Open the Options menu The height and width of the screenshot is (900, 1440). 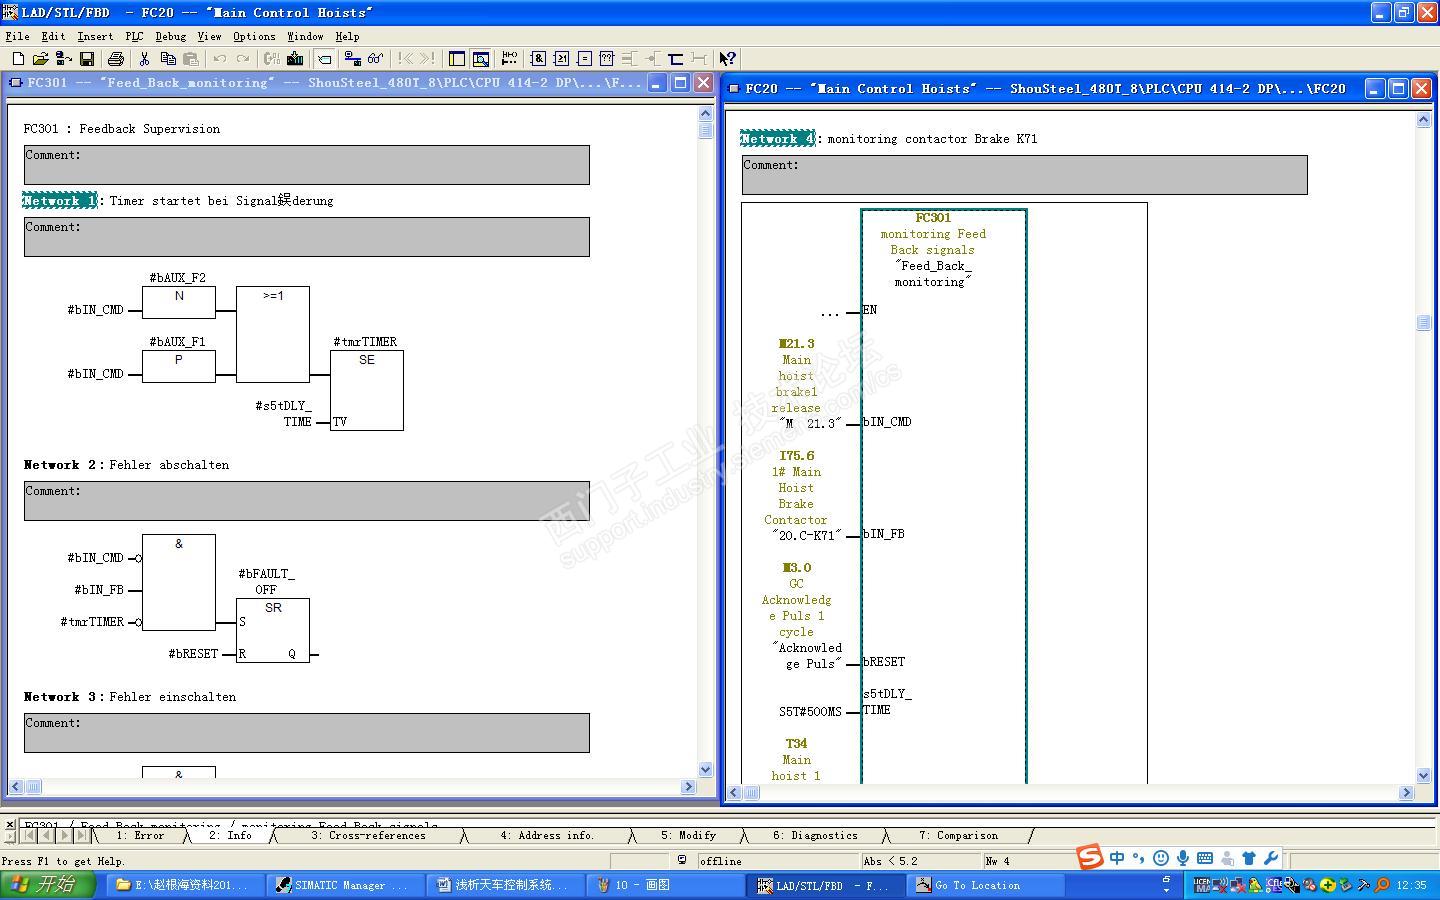tap(254, 36)
